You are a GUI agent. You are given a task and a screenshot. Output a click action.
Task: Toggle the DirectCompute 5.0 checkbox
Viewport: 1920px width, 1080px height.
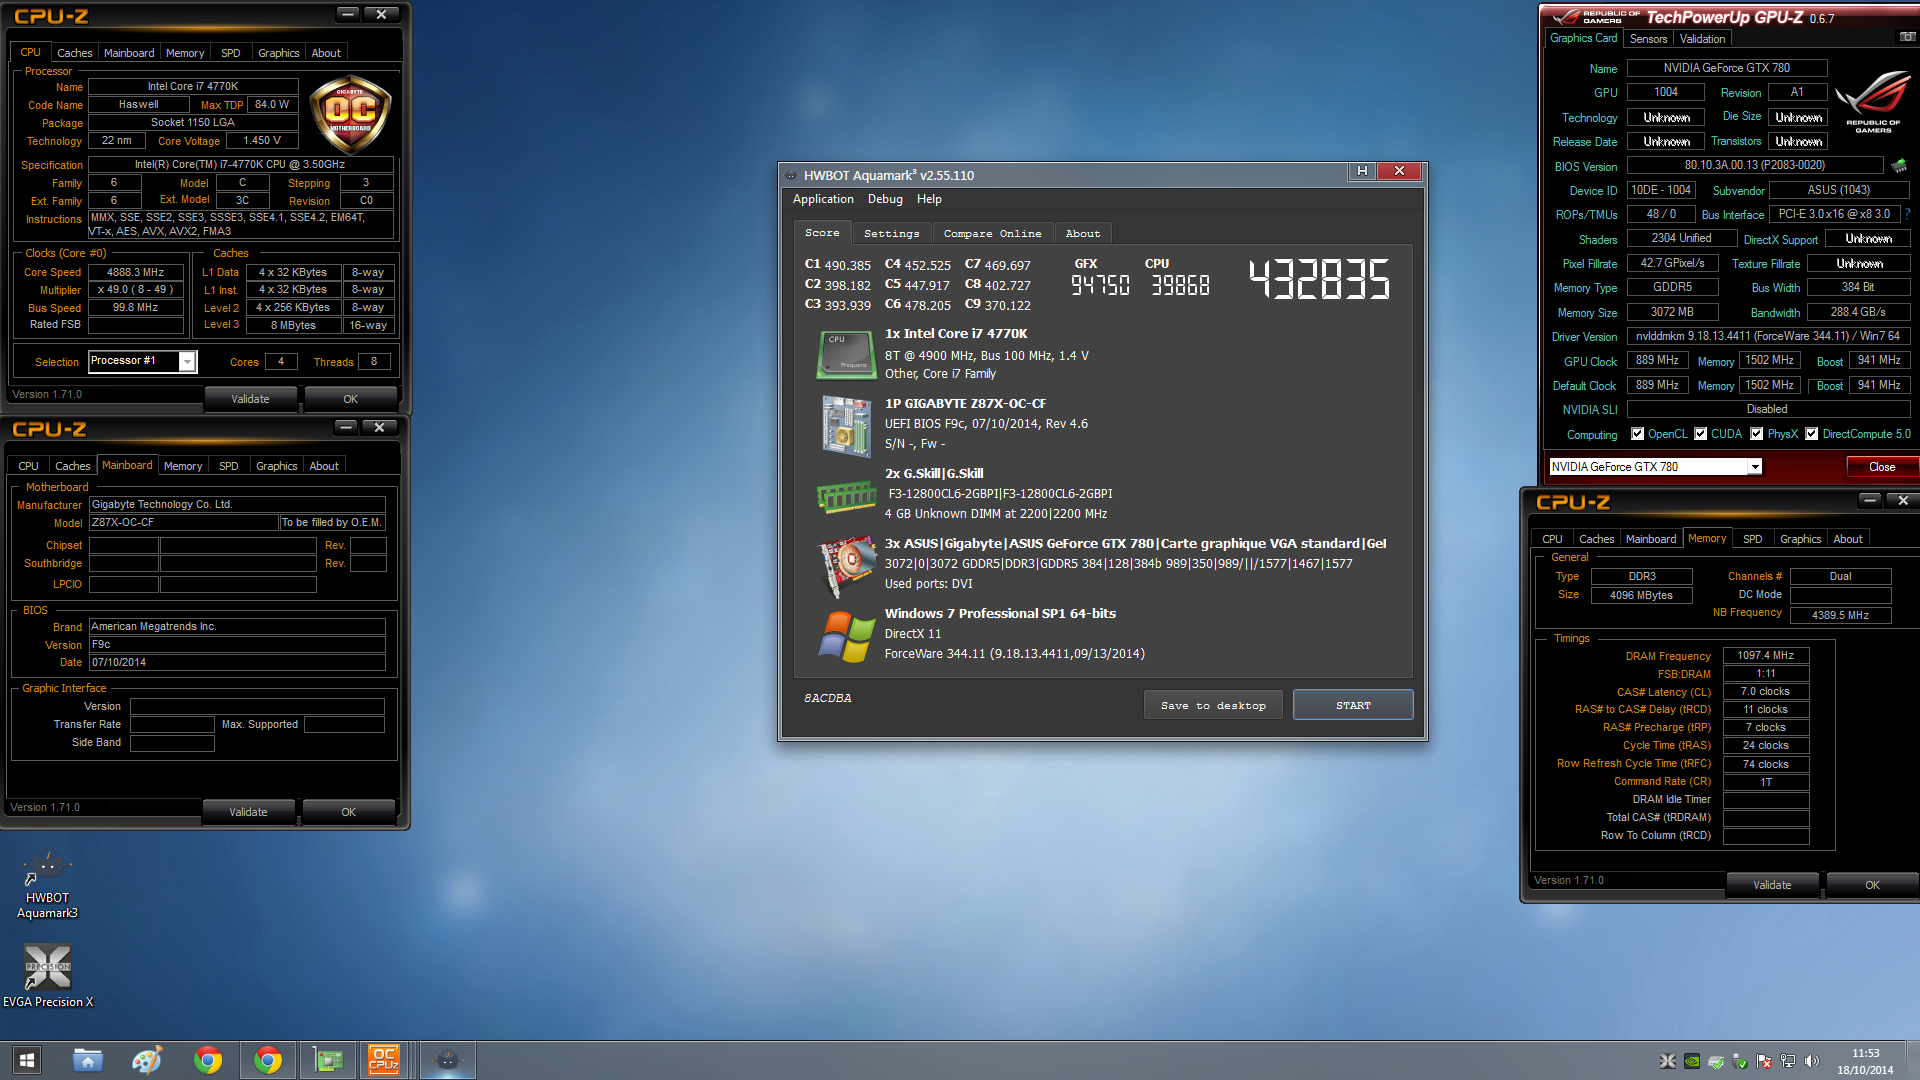[x=1811, y=434]
